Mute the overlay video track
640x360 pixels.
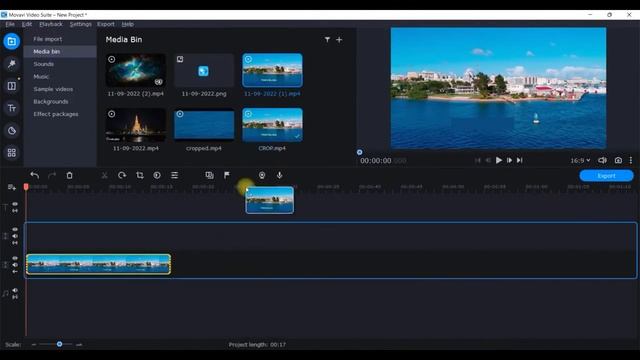pyautogui.click(x=15, y=236)
